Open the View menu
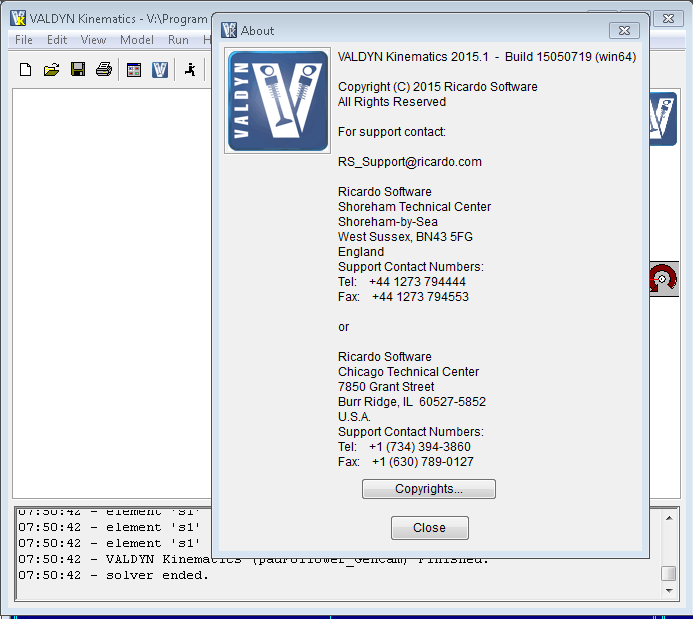Screen dimensions: 693x619 click(93, 40)
